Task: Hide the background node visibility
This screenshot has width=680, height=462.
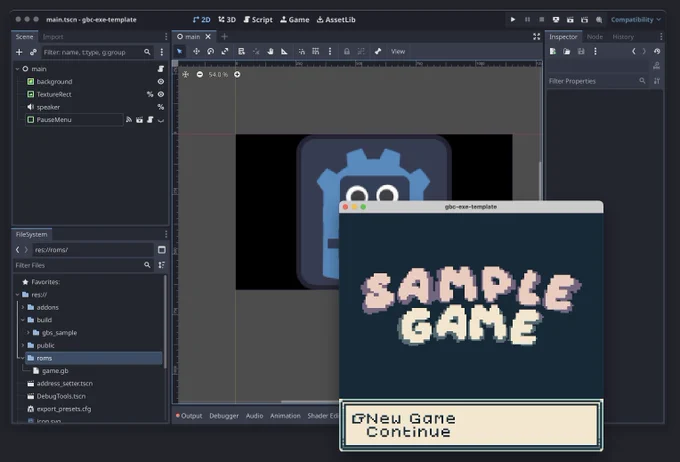Action: 160,82
